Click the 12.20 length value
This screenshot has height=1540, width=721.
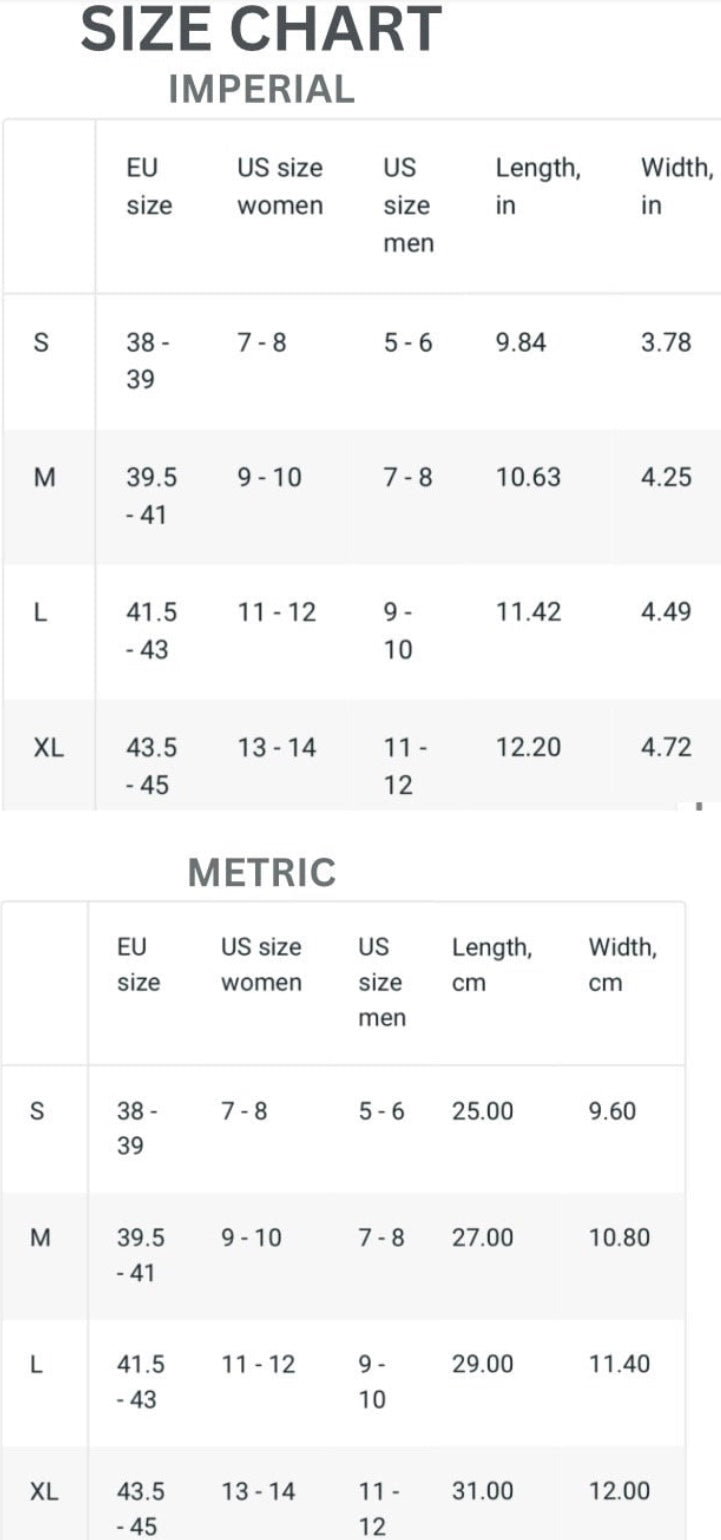point(528,747)
